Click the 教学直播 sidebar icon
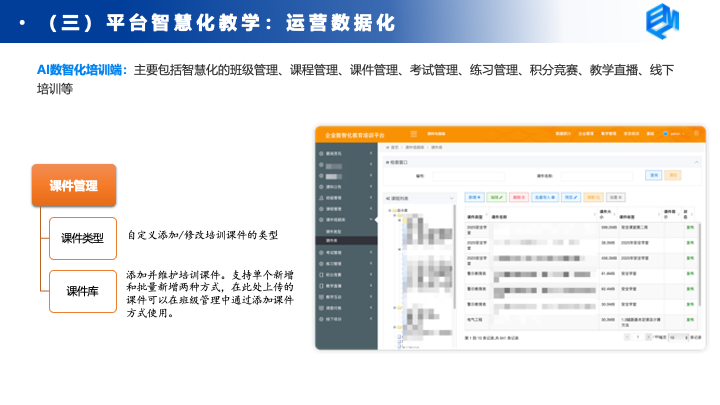Viewport: 720px width, 405px height. pos(321,285)
